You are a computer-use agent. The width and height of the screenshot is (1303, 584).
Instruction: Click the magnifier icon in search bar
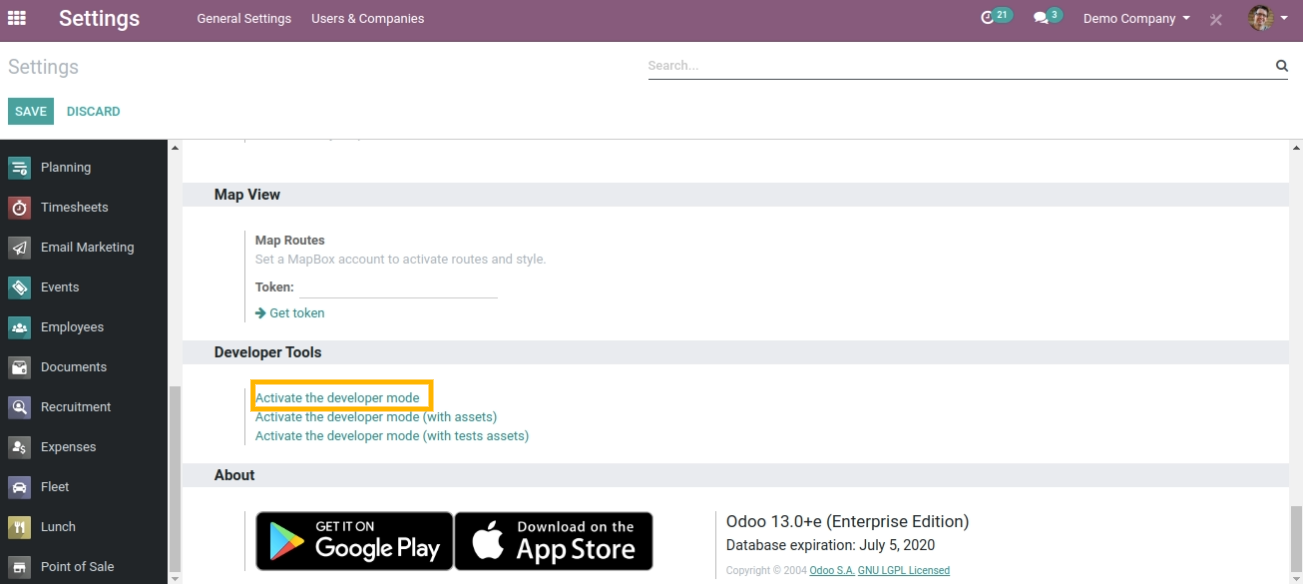tap(1281, 66)
